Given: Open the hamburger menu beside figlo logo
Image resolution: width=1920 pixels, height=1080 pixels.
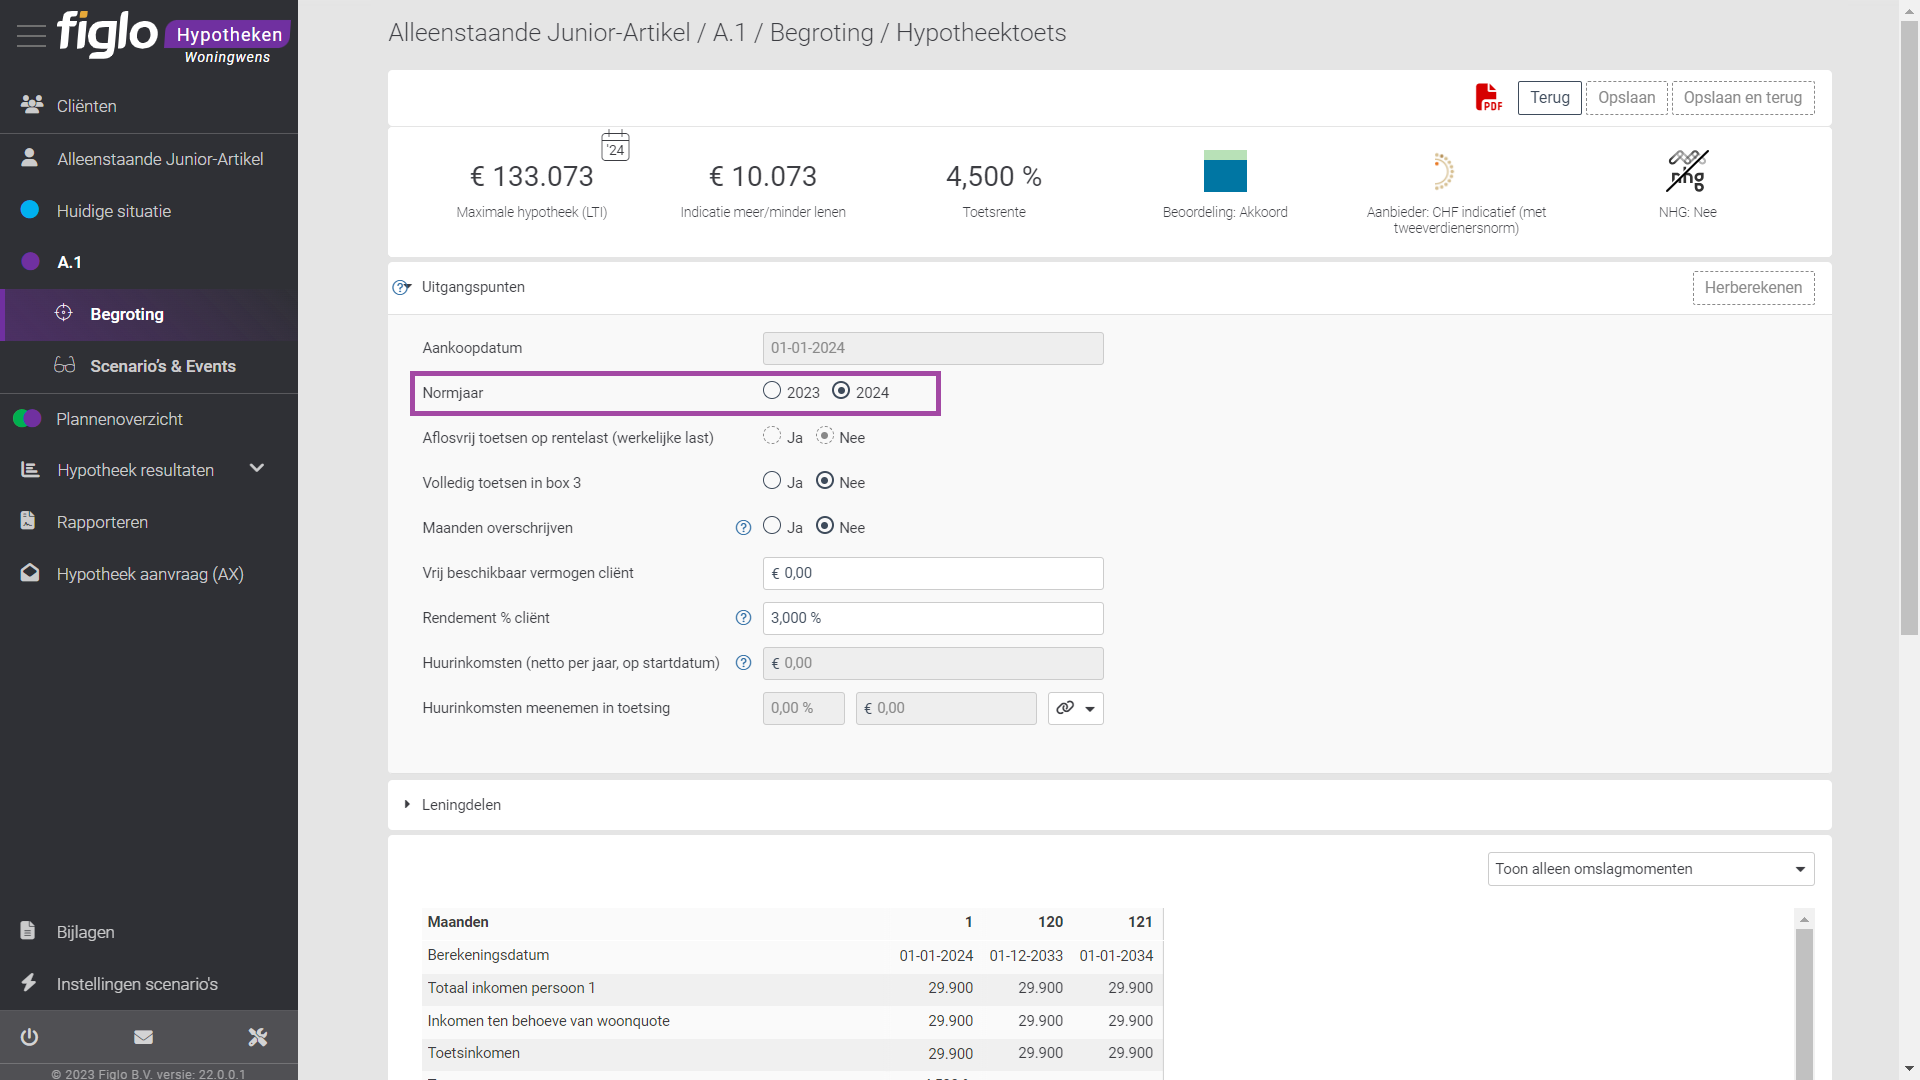Looking at the screenshot, I should 31,36.
